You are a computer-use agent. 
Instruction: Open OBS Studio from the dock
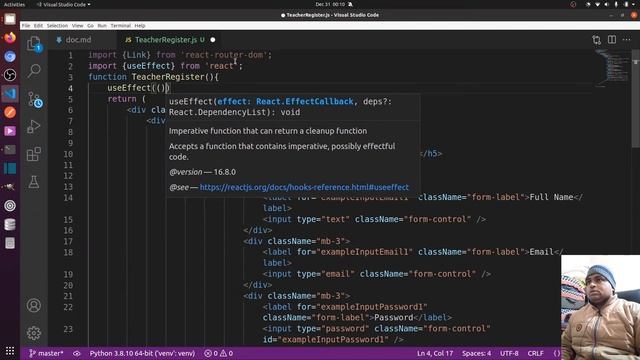pyautogui.click(x=10, y=75)
